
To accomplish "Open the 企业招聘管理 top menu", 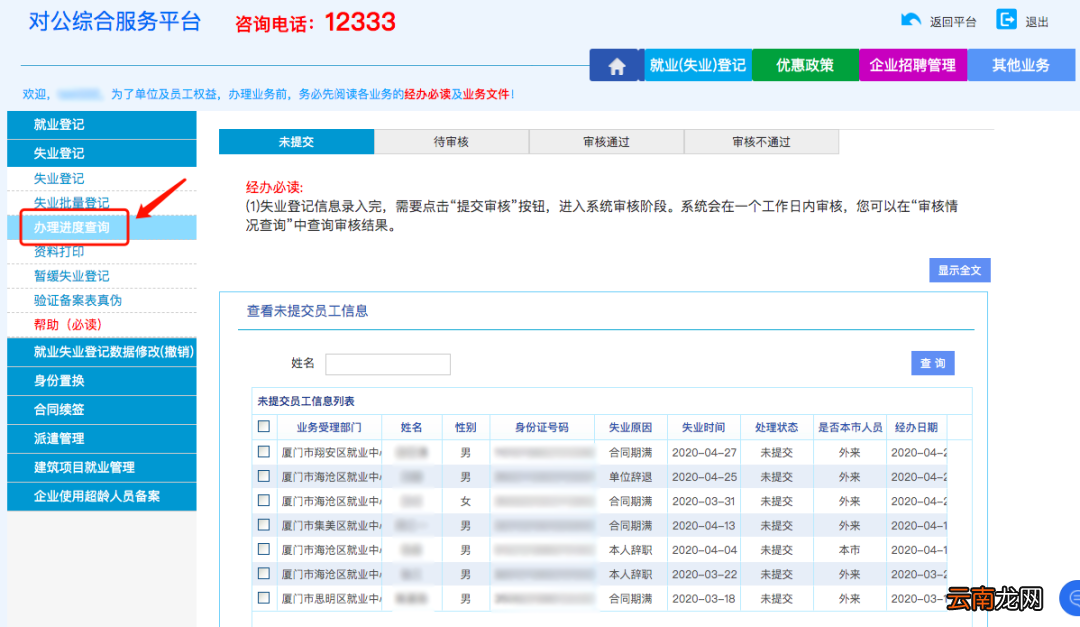I will [913, 65].
